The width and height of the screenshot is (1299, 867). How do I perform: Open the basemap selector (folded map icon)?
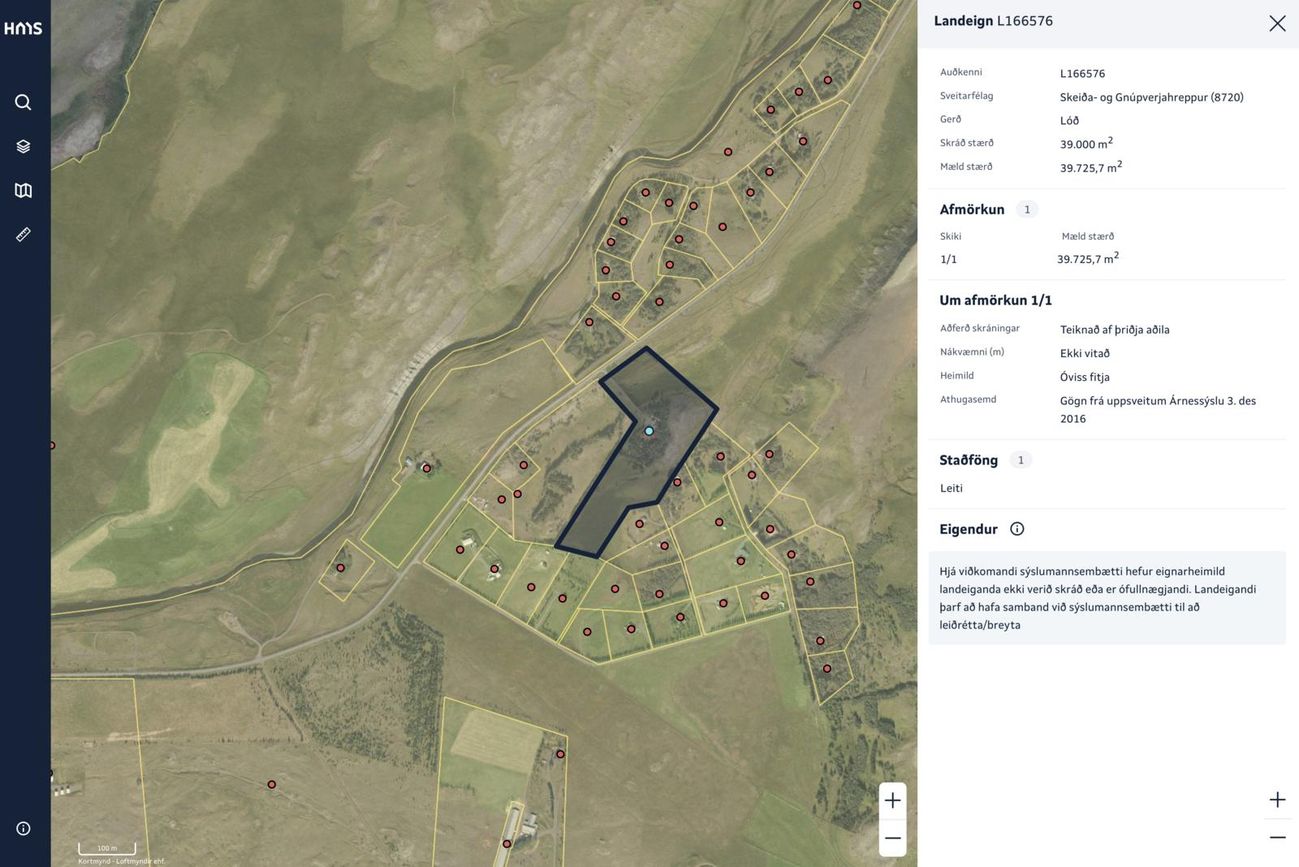pyautogui.click(x=23, y=190)
